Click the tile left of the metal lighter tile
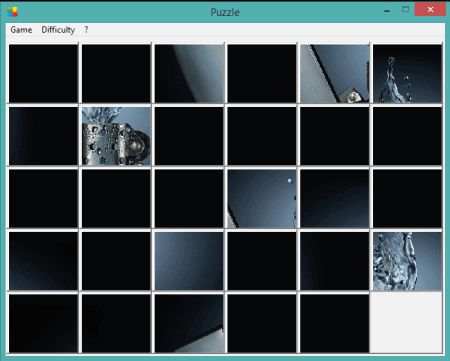The width and height of the screenshot is (450, 361). 43,136
